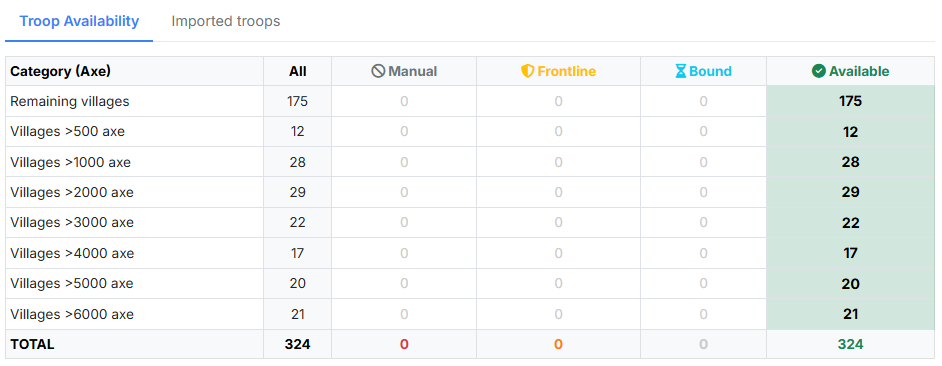This screenshot has height=366, width=942.
Task: Click the gray Bound total 0
Action: pyautogui.click(x=703, y=344)
